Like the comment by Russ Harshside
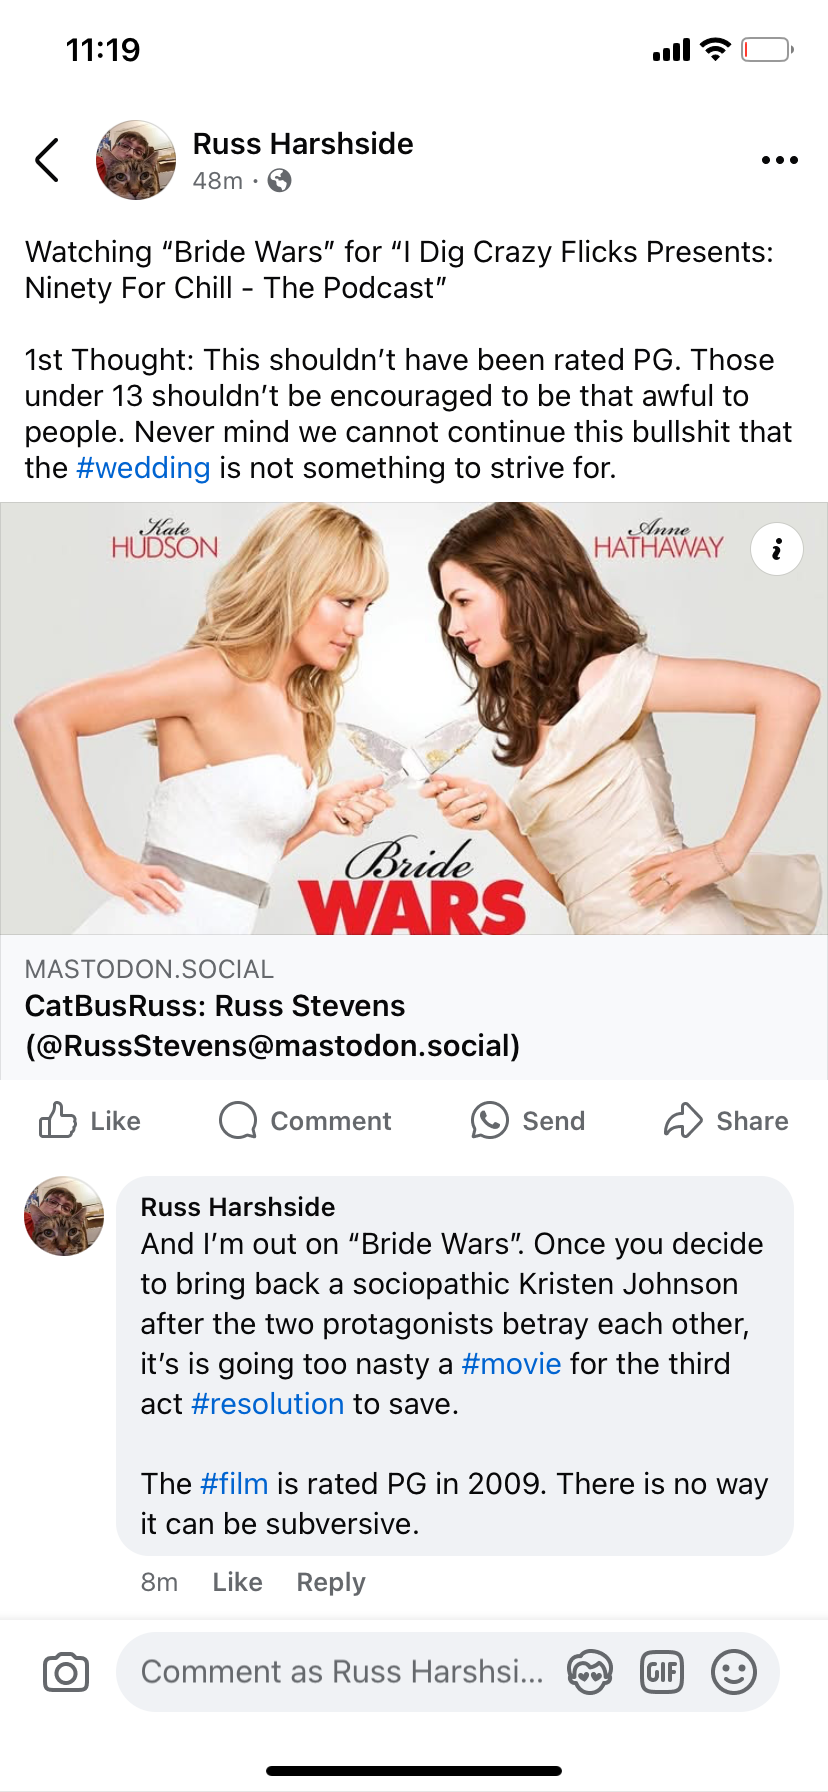Viewport: 828px width, 1792px height. pyautogui.click(x=237, y=1582)
